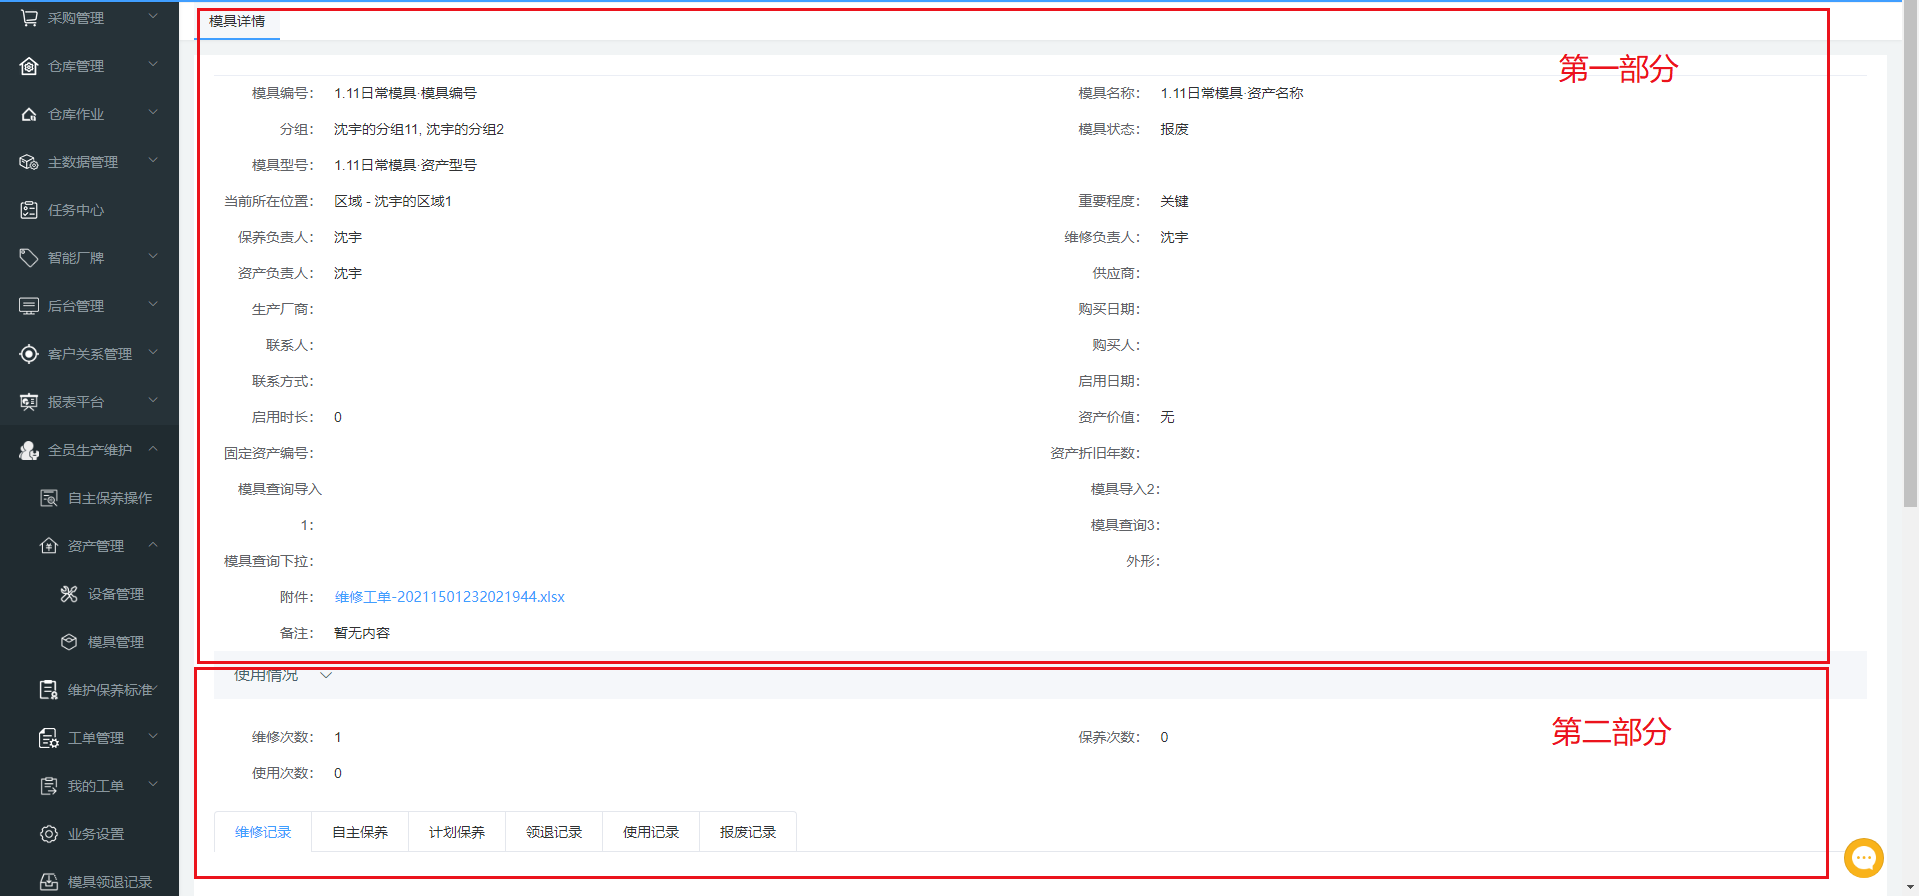This screenshot has width=1919, height=896.
Task: Open the orange chat support bubble
Action: pos(1863,857)
